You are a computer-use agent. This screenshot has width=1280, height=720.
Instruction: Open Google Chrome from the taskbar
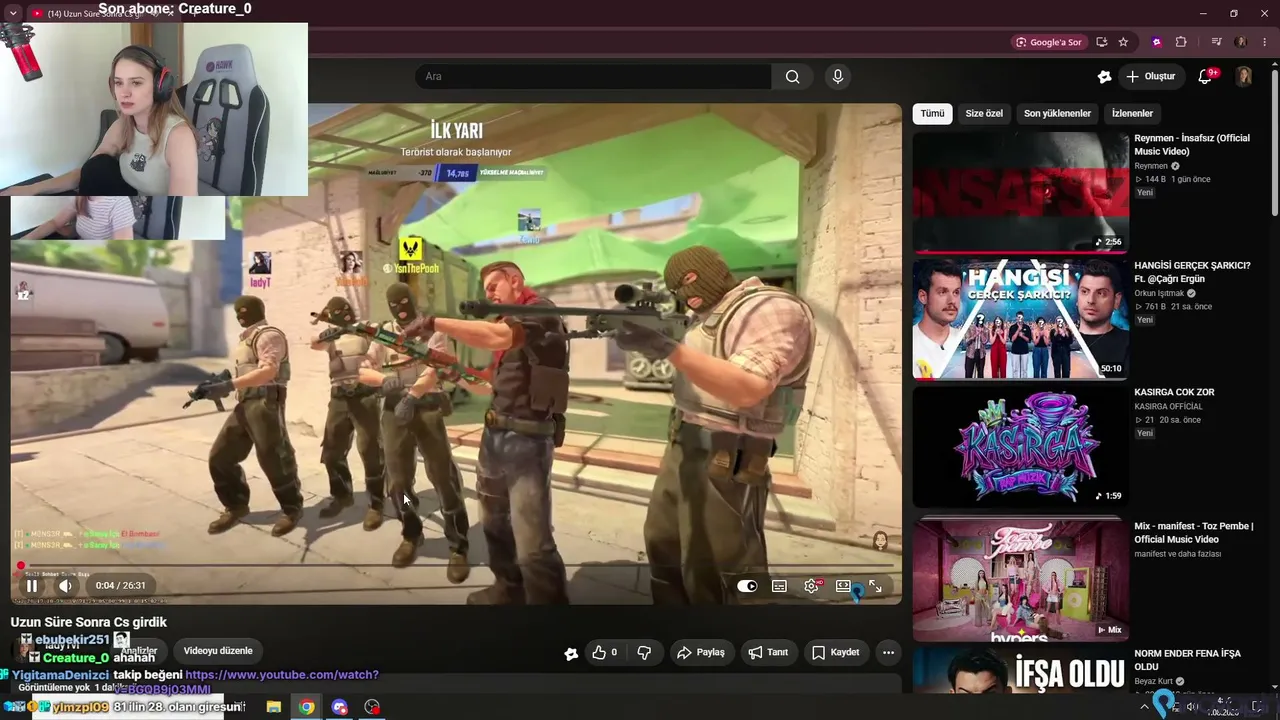306,707
